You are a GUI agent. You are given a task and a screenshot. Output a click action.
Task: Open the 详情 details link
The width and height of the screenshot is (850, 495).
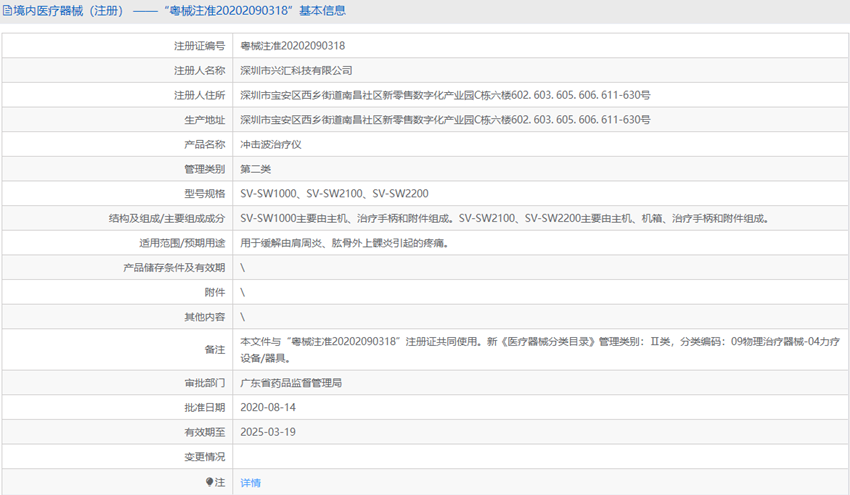[x=250, y=482]
